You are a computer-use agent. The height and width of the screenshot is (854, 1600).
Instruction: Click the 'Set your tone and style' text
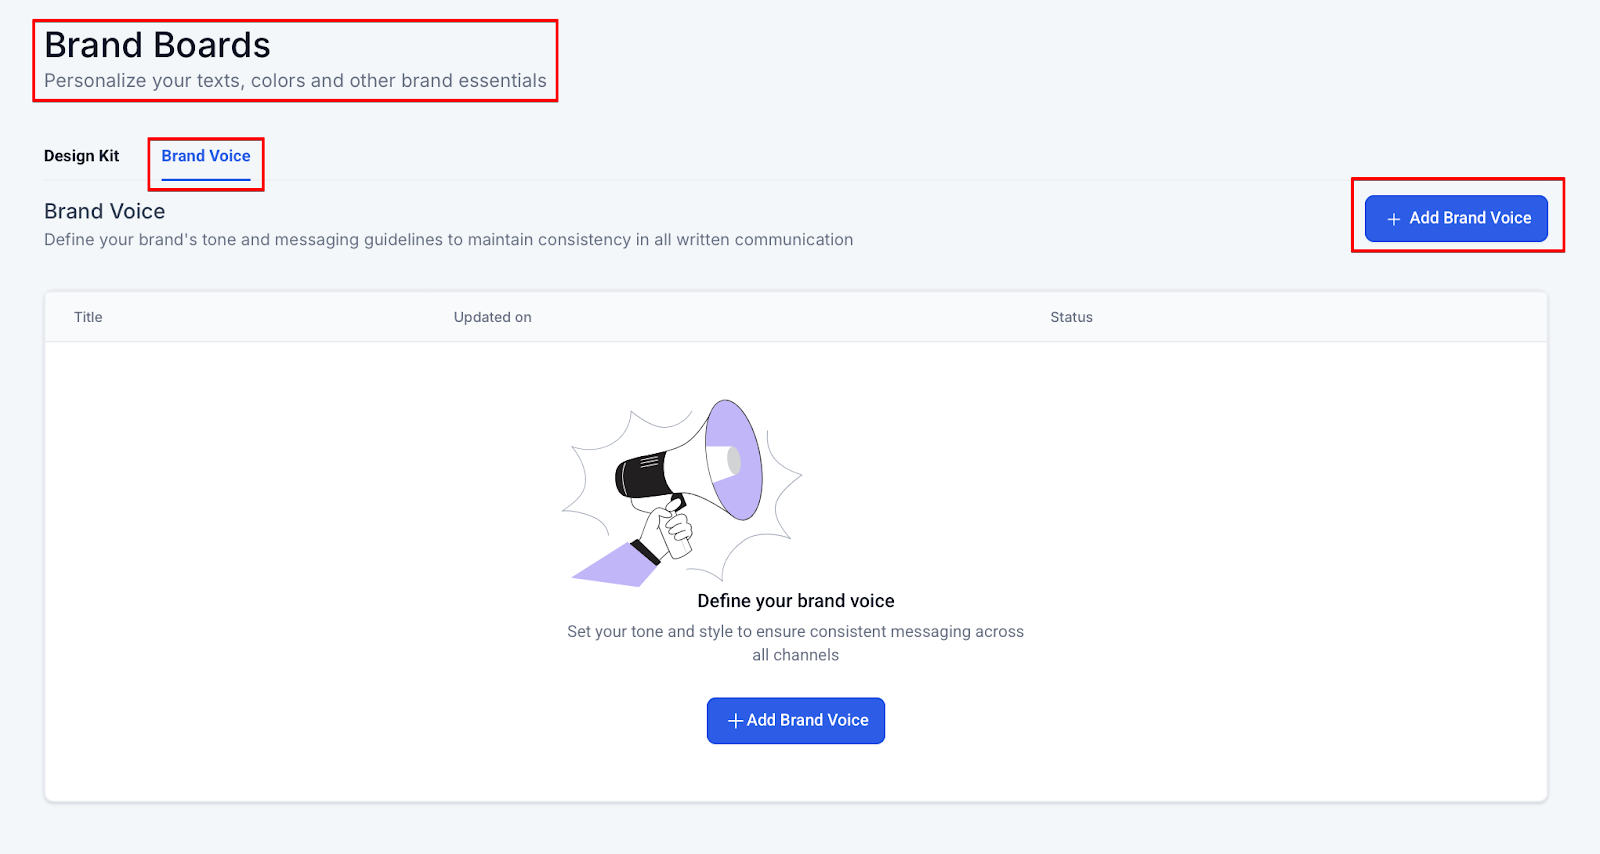click(795, 632)
